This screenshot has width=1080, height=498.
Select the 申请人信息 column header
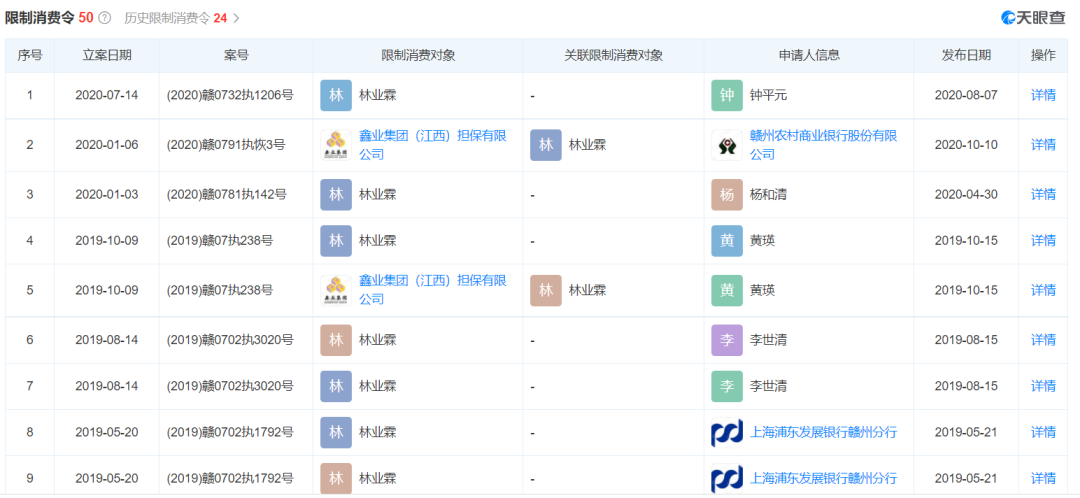coord(809,56)
